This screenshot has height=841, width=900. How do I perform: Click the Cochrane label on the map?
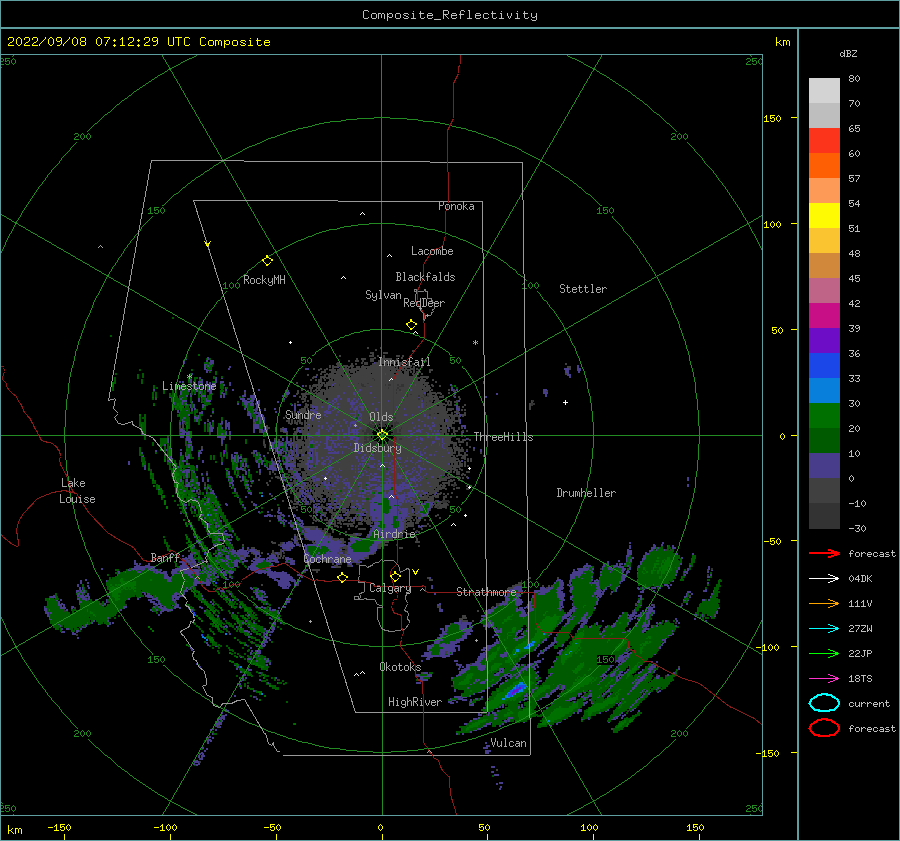(327, 559)
